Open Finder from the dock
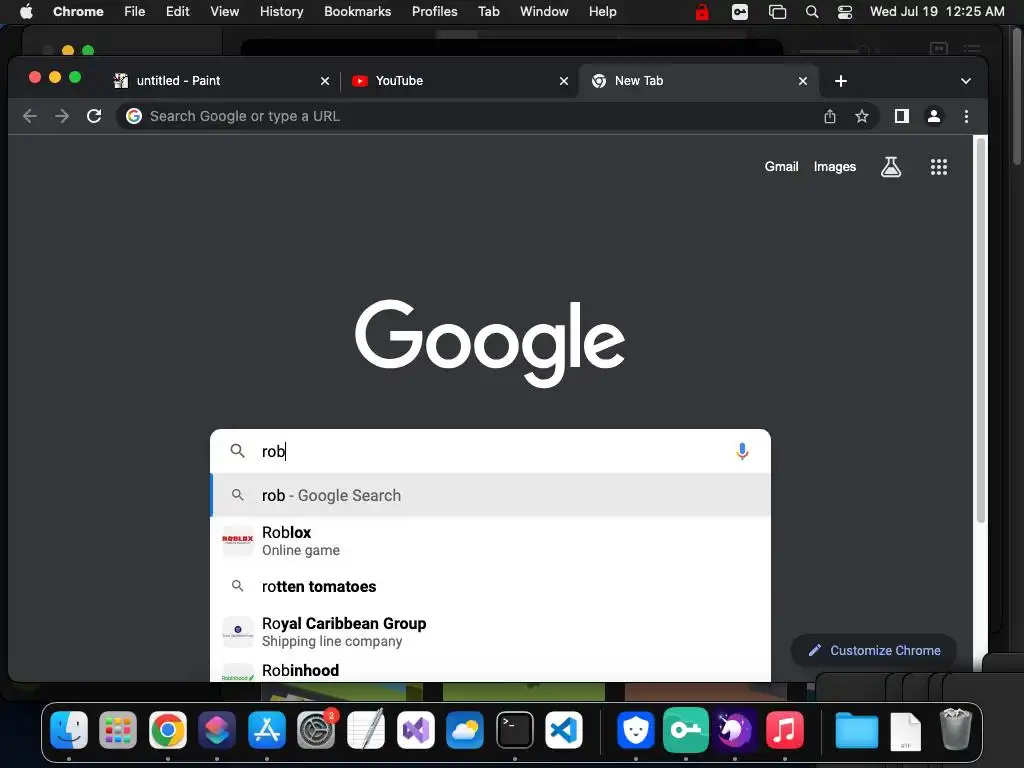 point(69,729)
